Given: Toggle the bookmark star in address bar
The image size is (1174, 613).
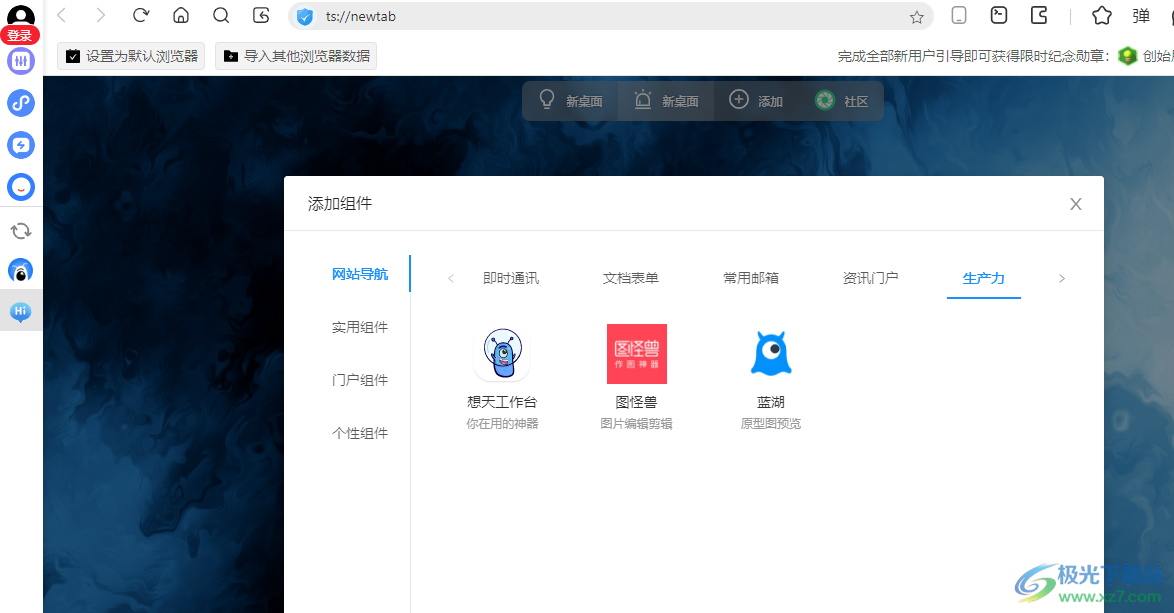Looking at the screenshot, I should (916, 16).
